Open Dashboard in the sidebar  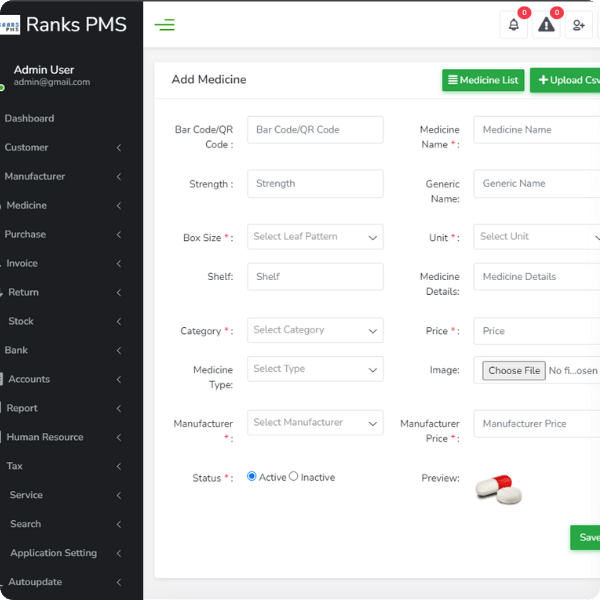pos(30,118)
